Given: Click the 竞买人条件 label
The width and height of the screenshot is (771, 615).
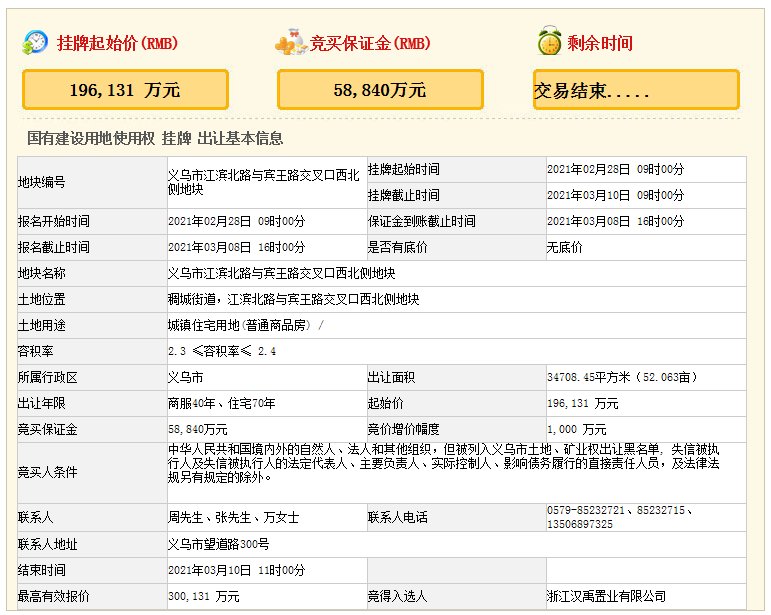Looking at the screenshot, I should [x=48, y=472].
